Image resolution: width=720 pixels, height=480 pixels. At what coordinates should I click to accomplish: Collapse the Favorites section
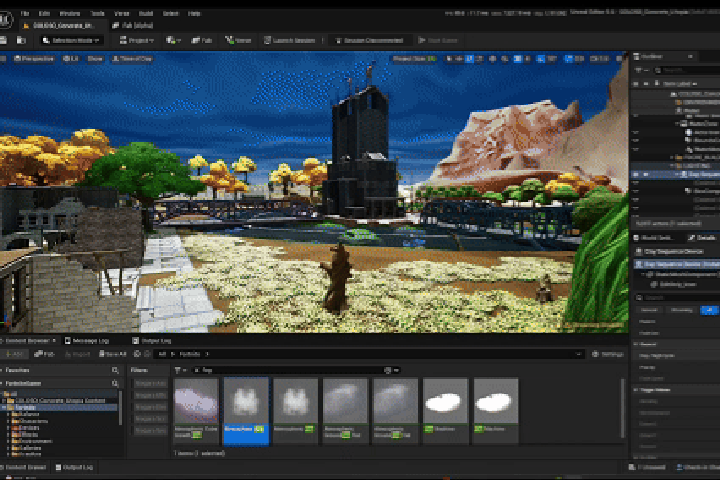2,370
